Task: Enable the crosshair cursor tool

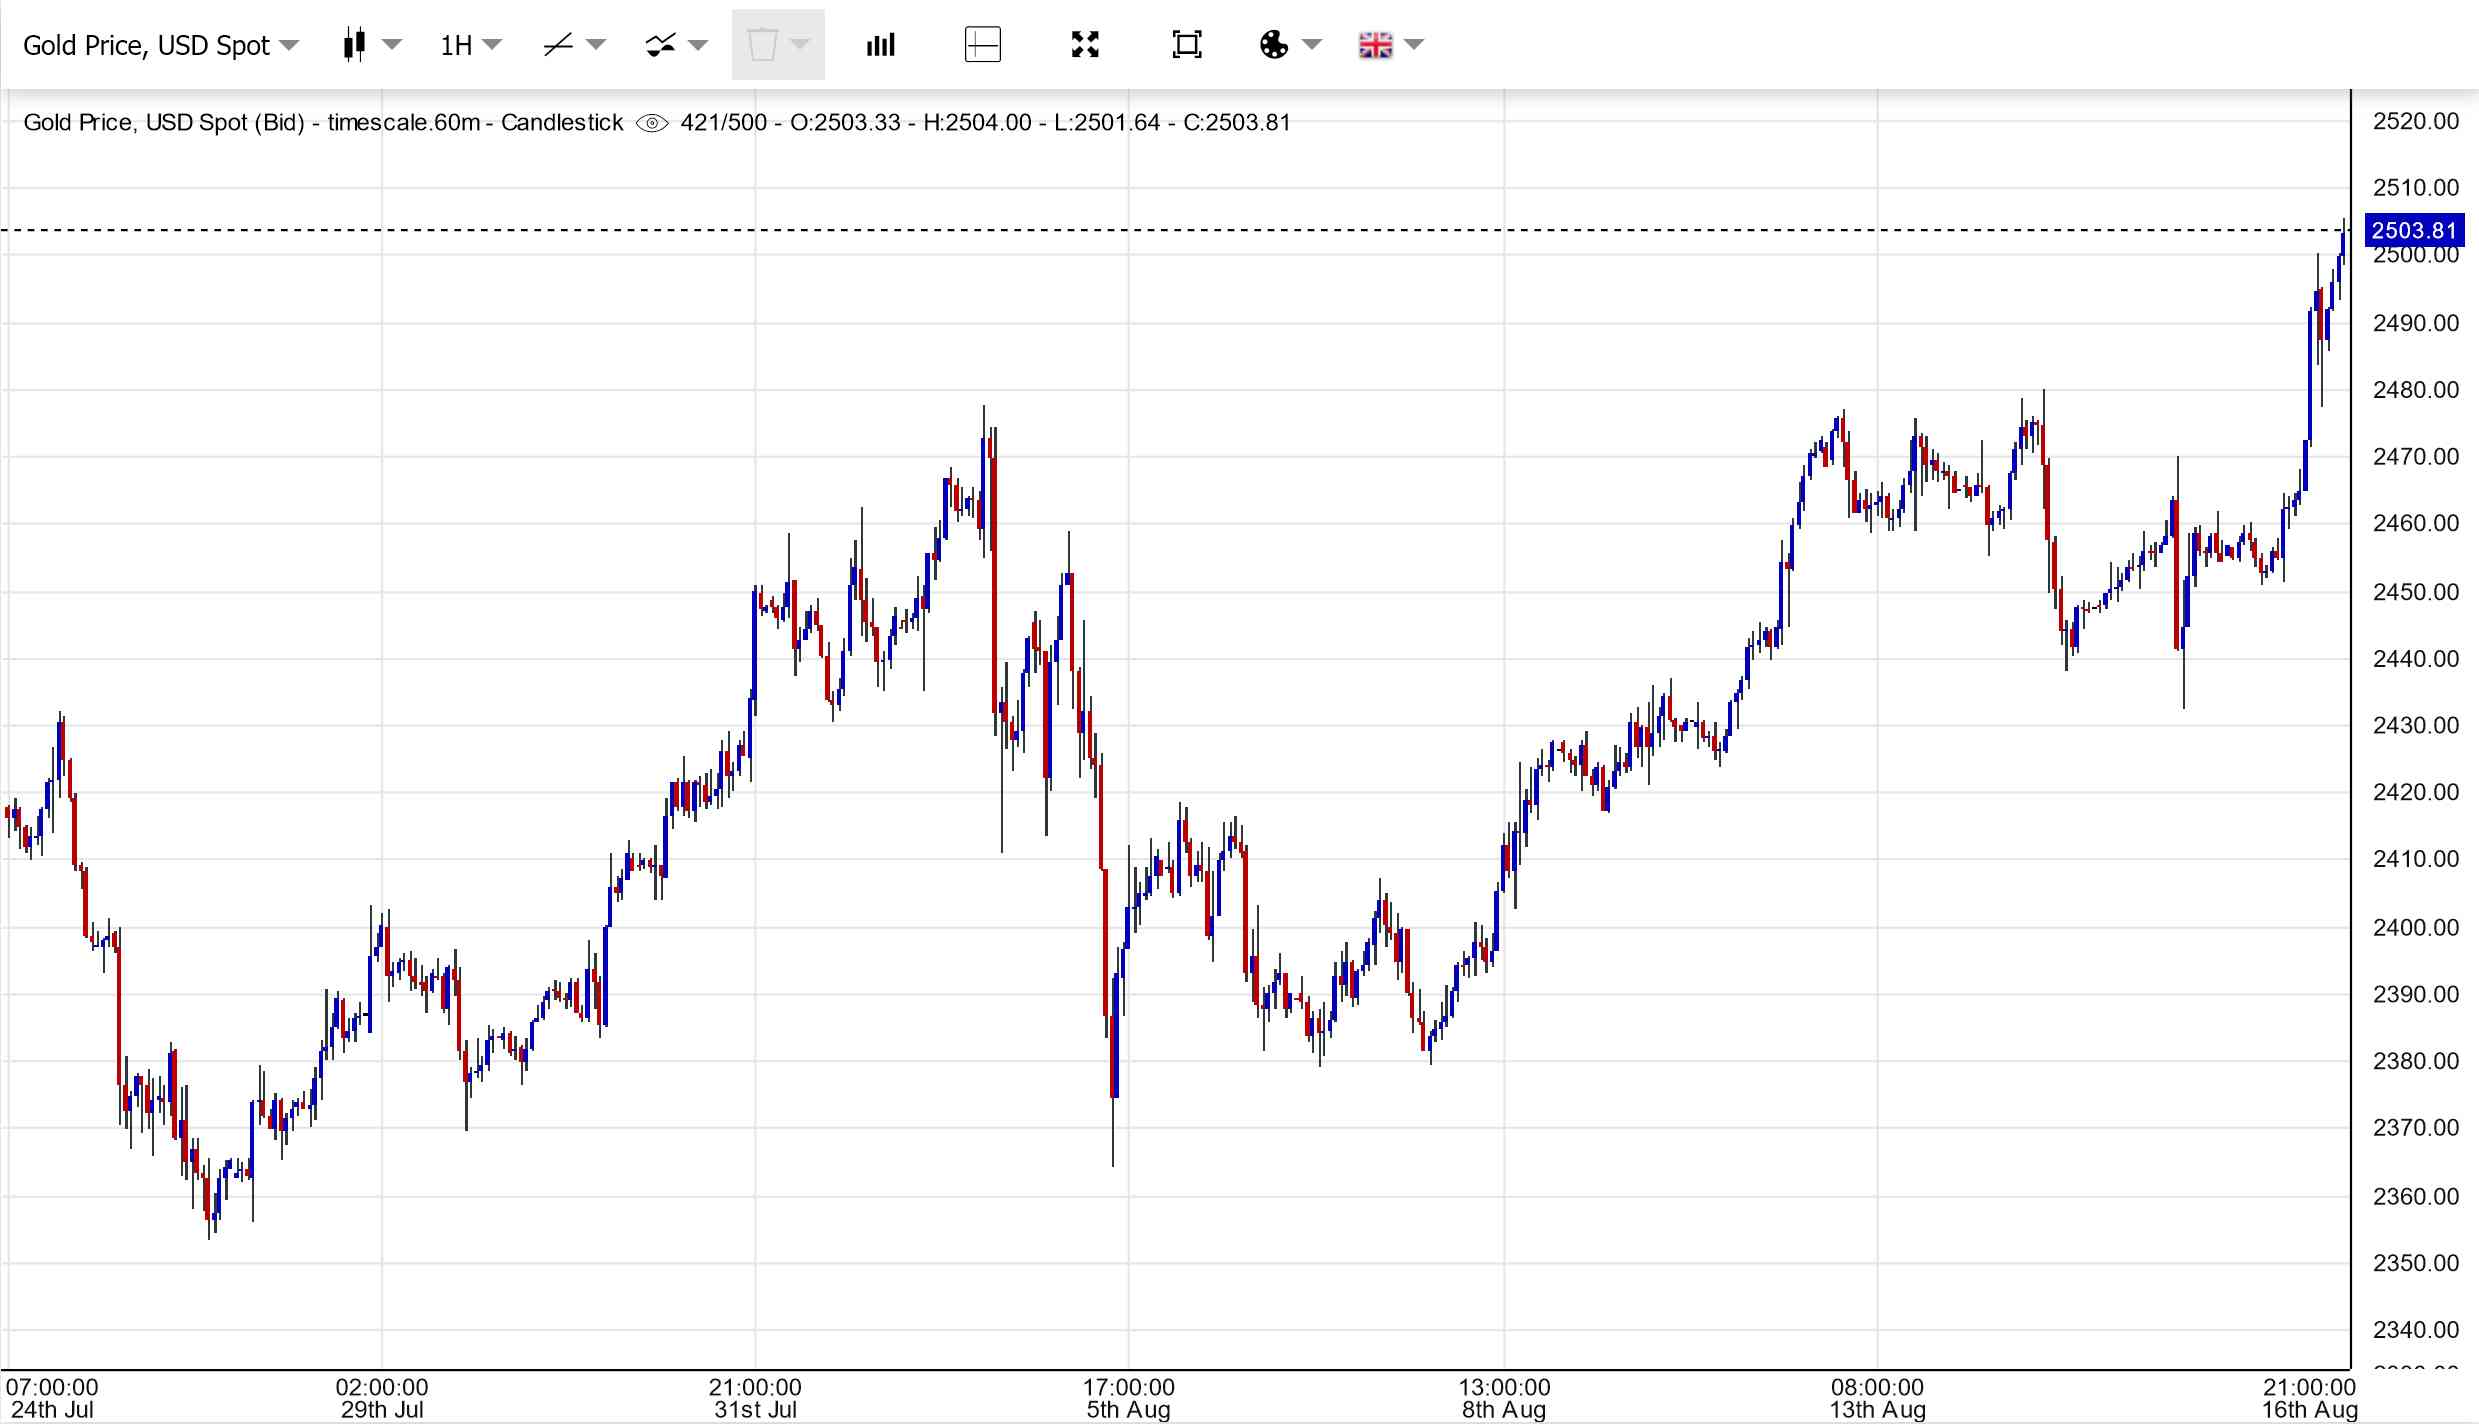Action: 982,45
